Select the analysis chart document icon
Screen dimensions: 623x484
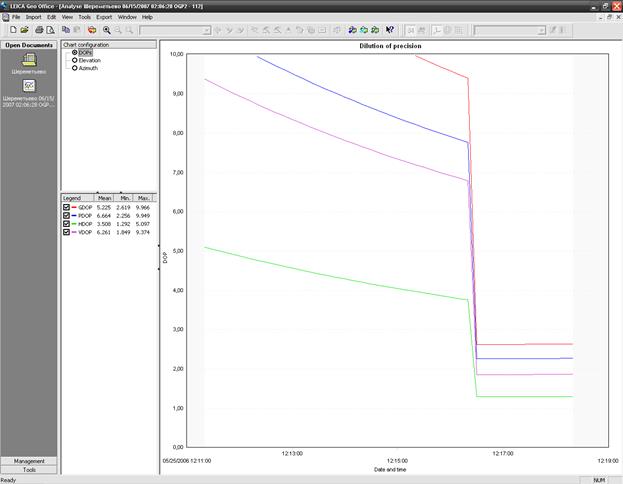point(30,87)
